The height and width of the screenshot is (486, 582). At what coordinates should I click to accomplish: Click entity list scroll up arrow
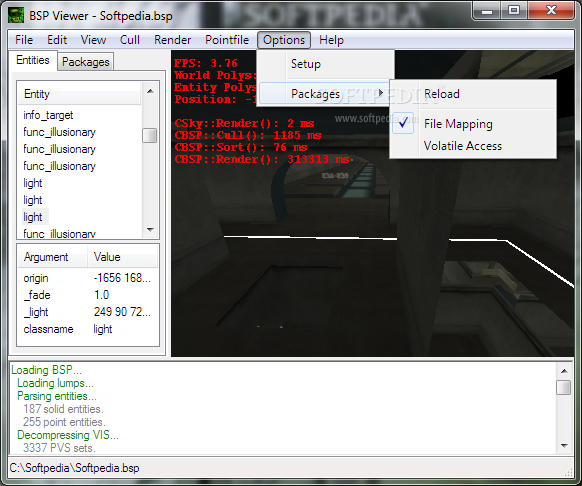[x=150, y=91]
